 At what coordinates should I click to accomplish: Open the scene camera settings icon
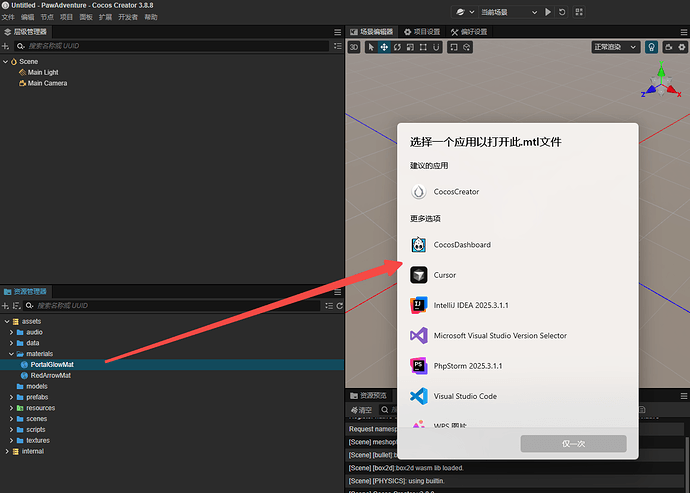click(669, 47)
